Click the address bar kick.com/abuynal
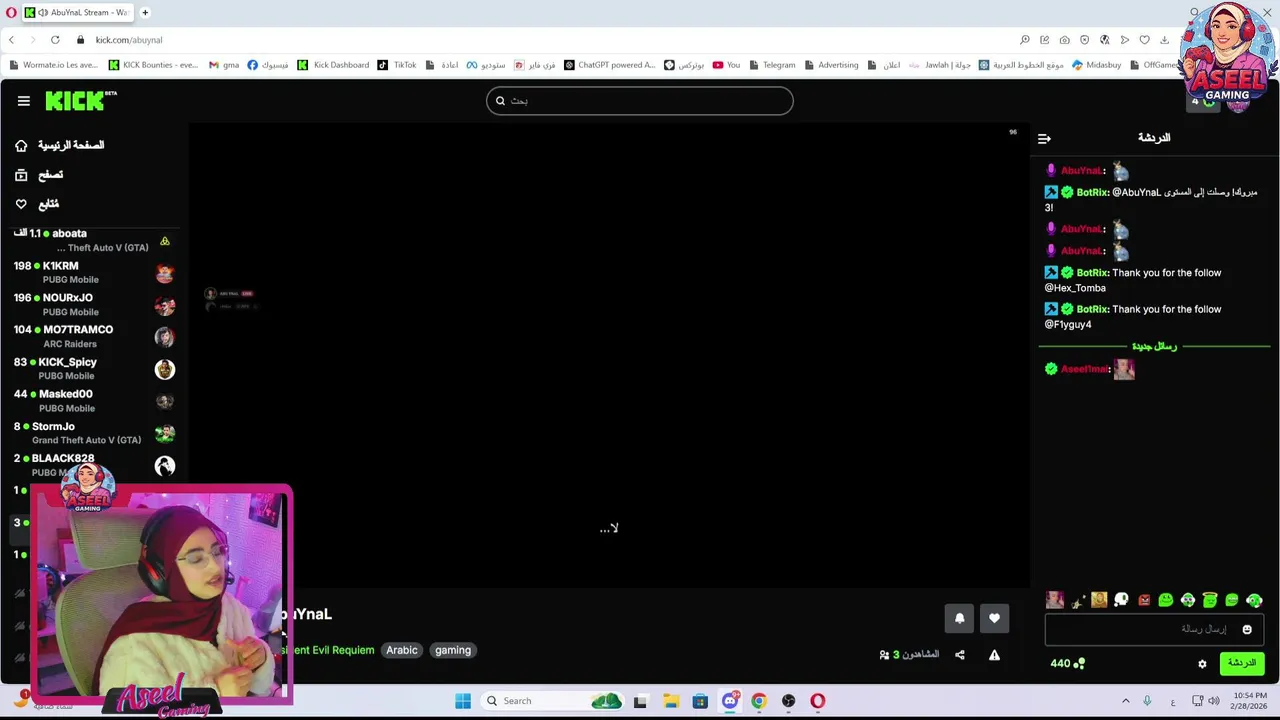 coord(129,40)
